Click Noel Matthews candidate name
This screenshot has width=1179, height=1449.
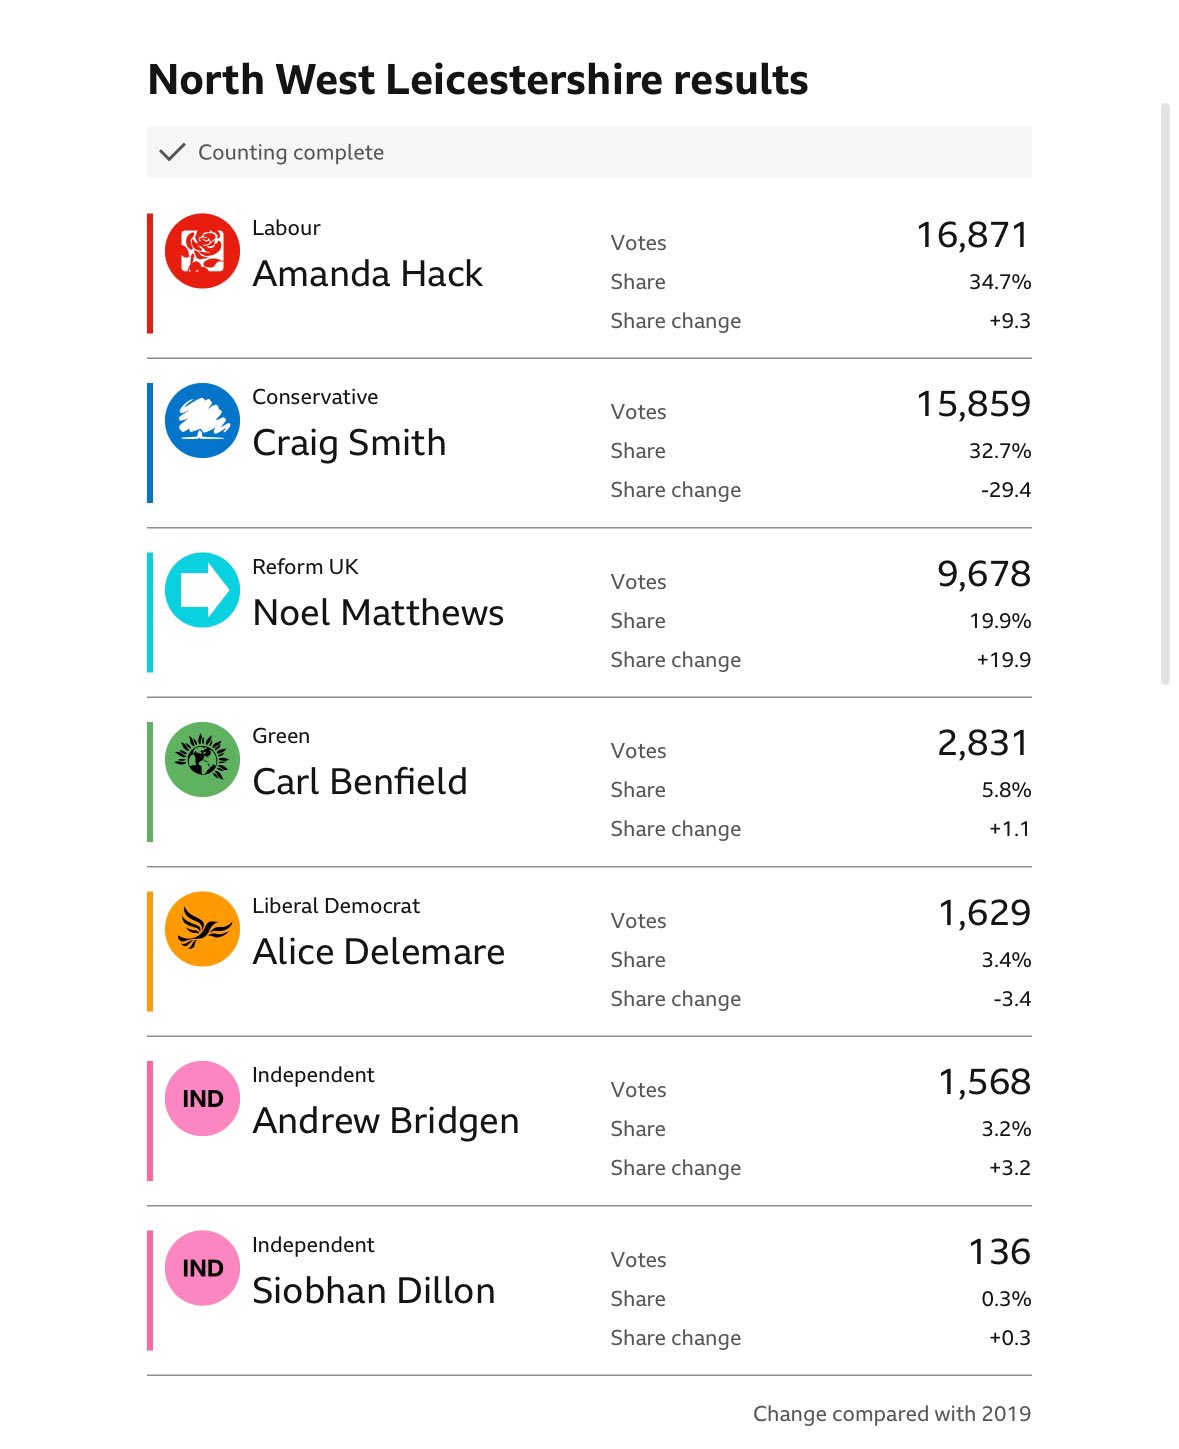tap(378, 613)
